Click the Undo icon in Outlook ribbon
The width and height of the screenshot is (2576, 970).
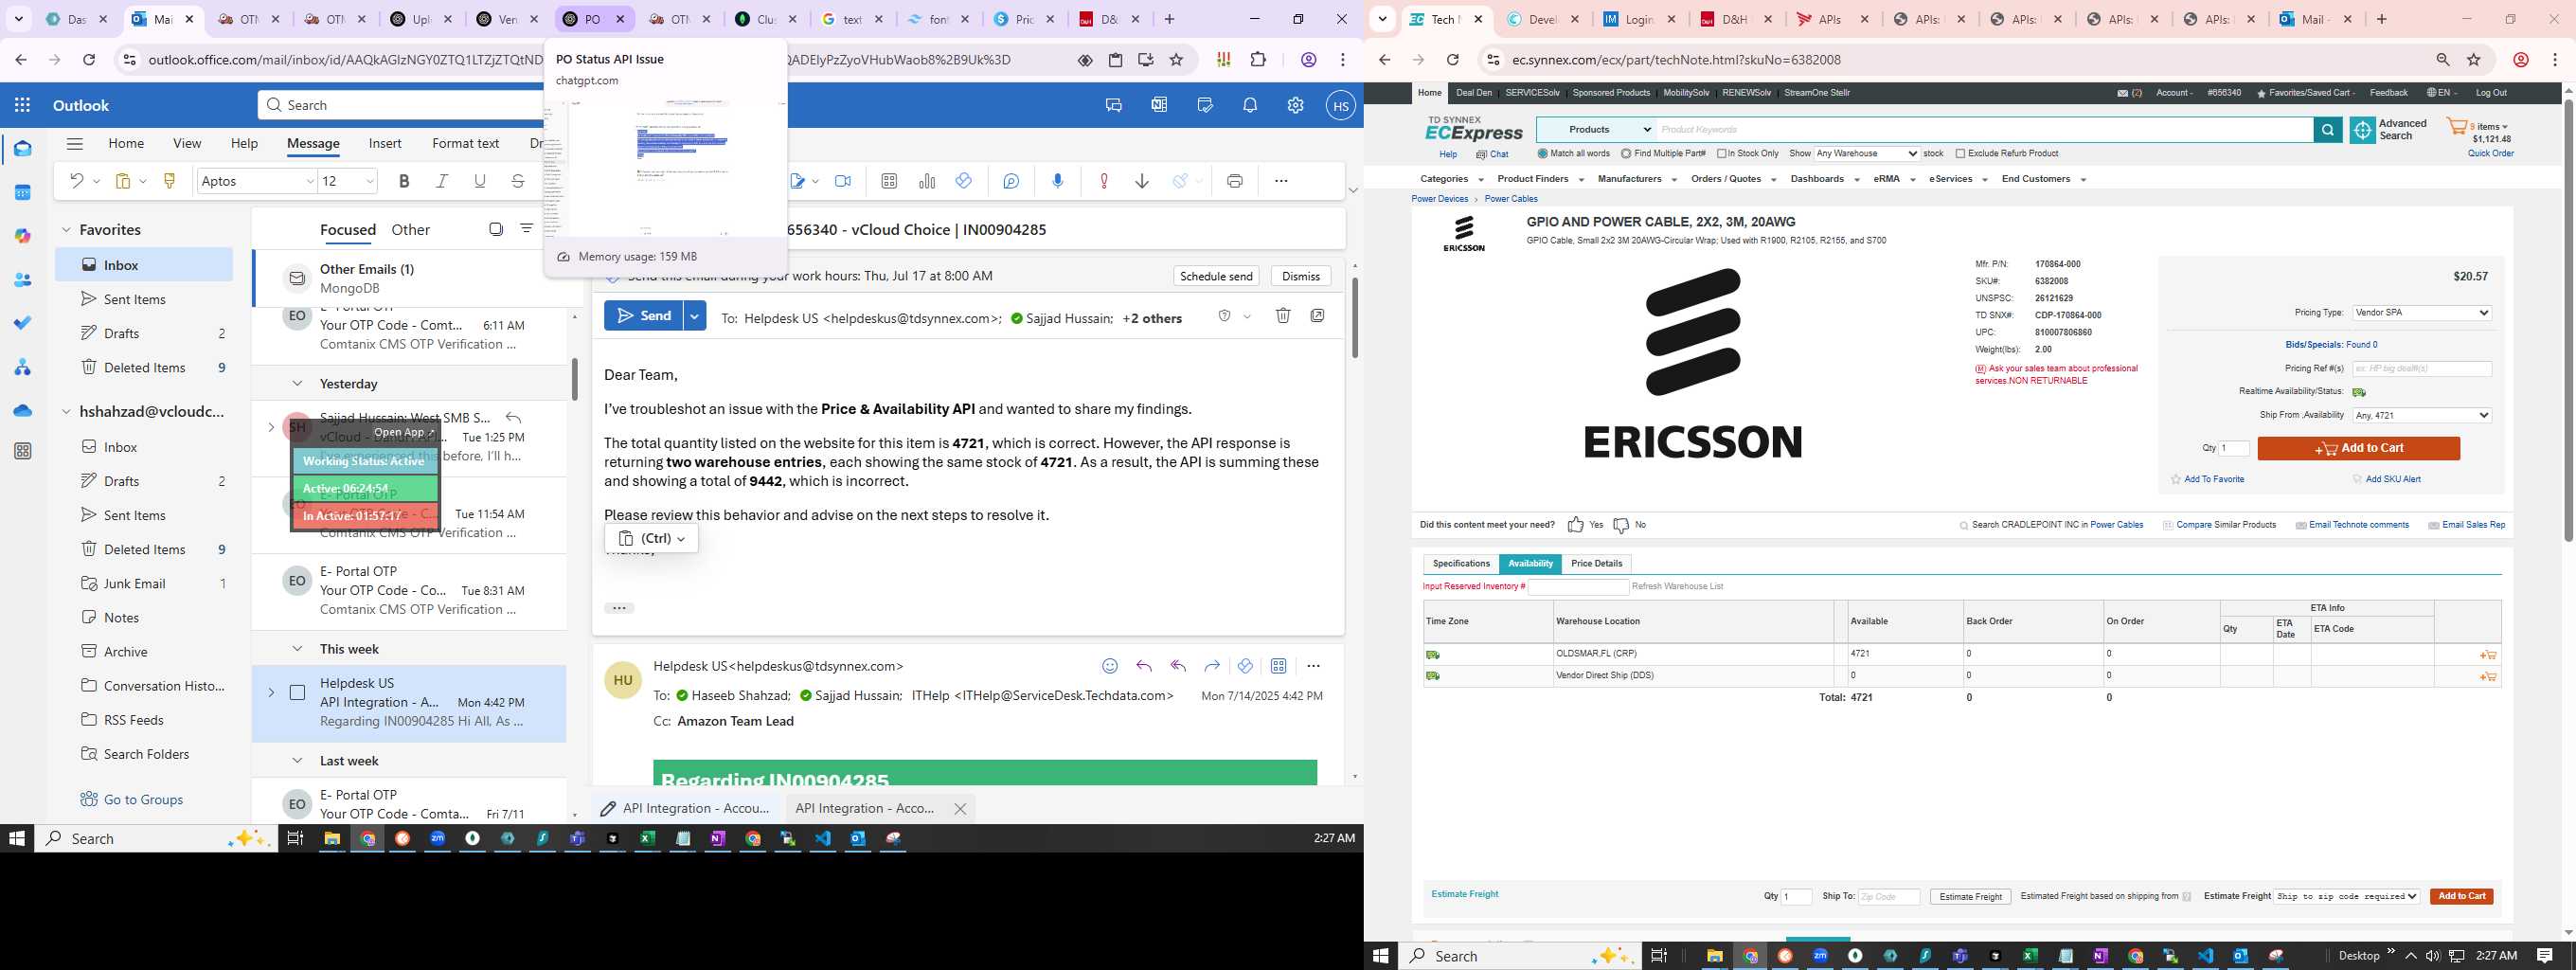[76, 181]
